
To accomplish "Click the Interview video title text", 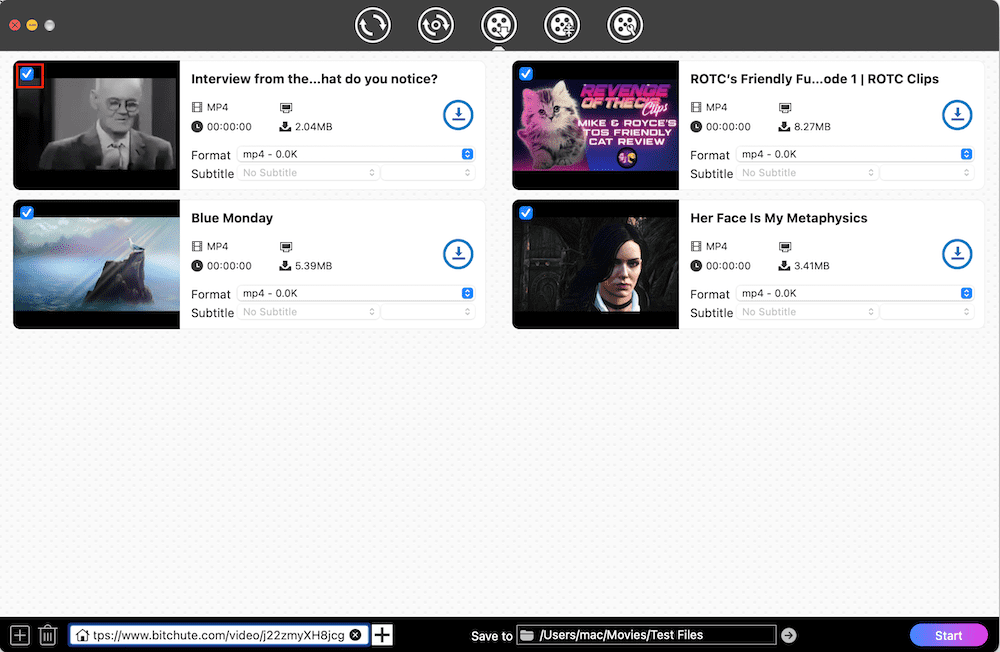I will pyautogui.click(x=314, y=79).
